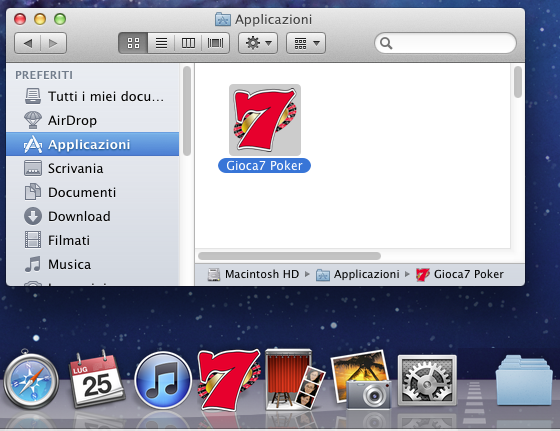560x431 pixels.
Task: Click the Download arrow icon in sidebar
Action: (x=33, y=216)
